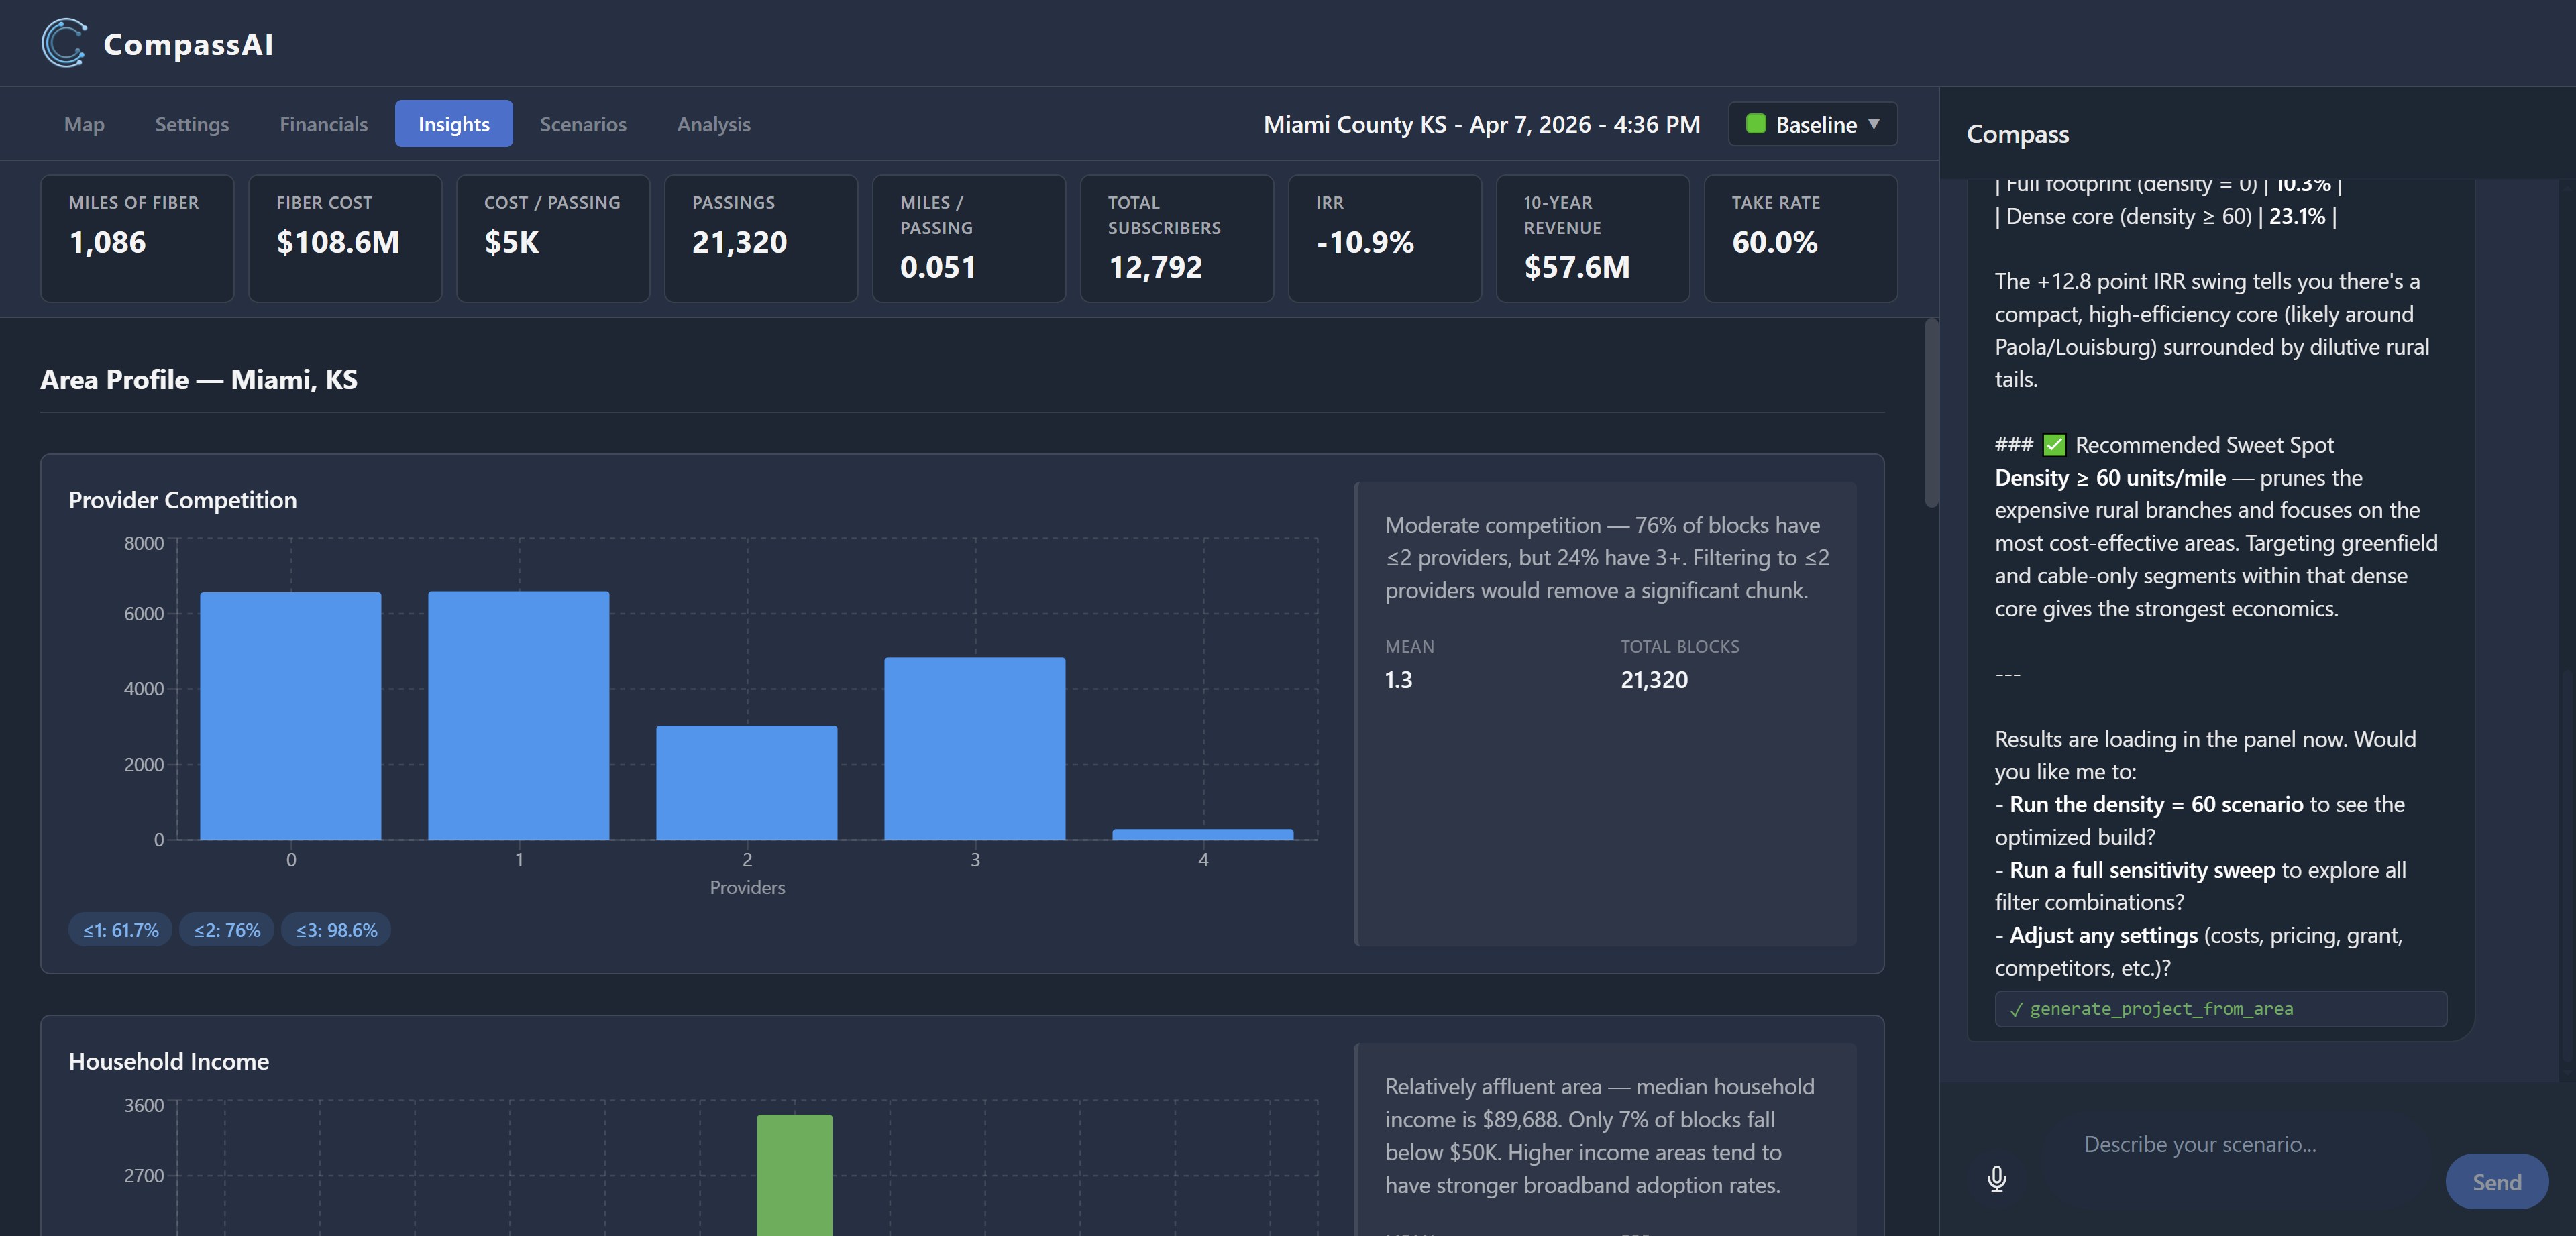This screenshot has height=1236, width=2576.
Task: Select the Insights tab
Action: [x=453, y=124]
